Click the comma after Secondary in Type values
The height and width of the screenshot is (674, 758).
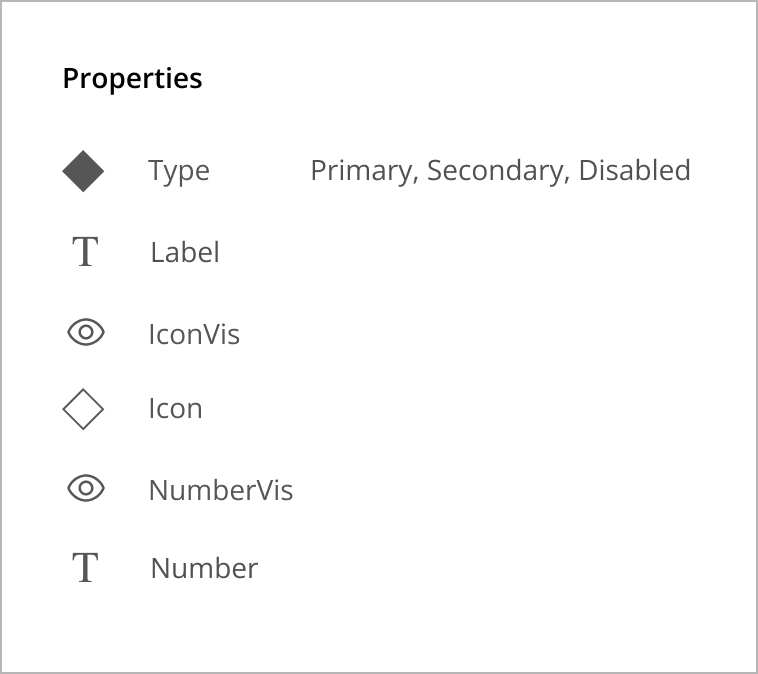click(x=567, y=180)
